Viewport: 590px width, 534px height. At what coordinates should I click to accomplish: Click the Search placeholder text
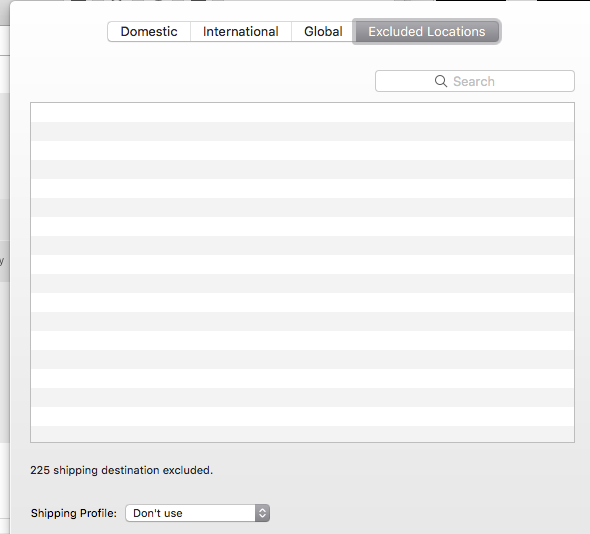pos(474,81)
